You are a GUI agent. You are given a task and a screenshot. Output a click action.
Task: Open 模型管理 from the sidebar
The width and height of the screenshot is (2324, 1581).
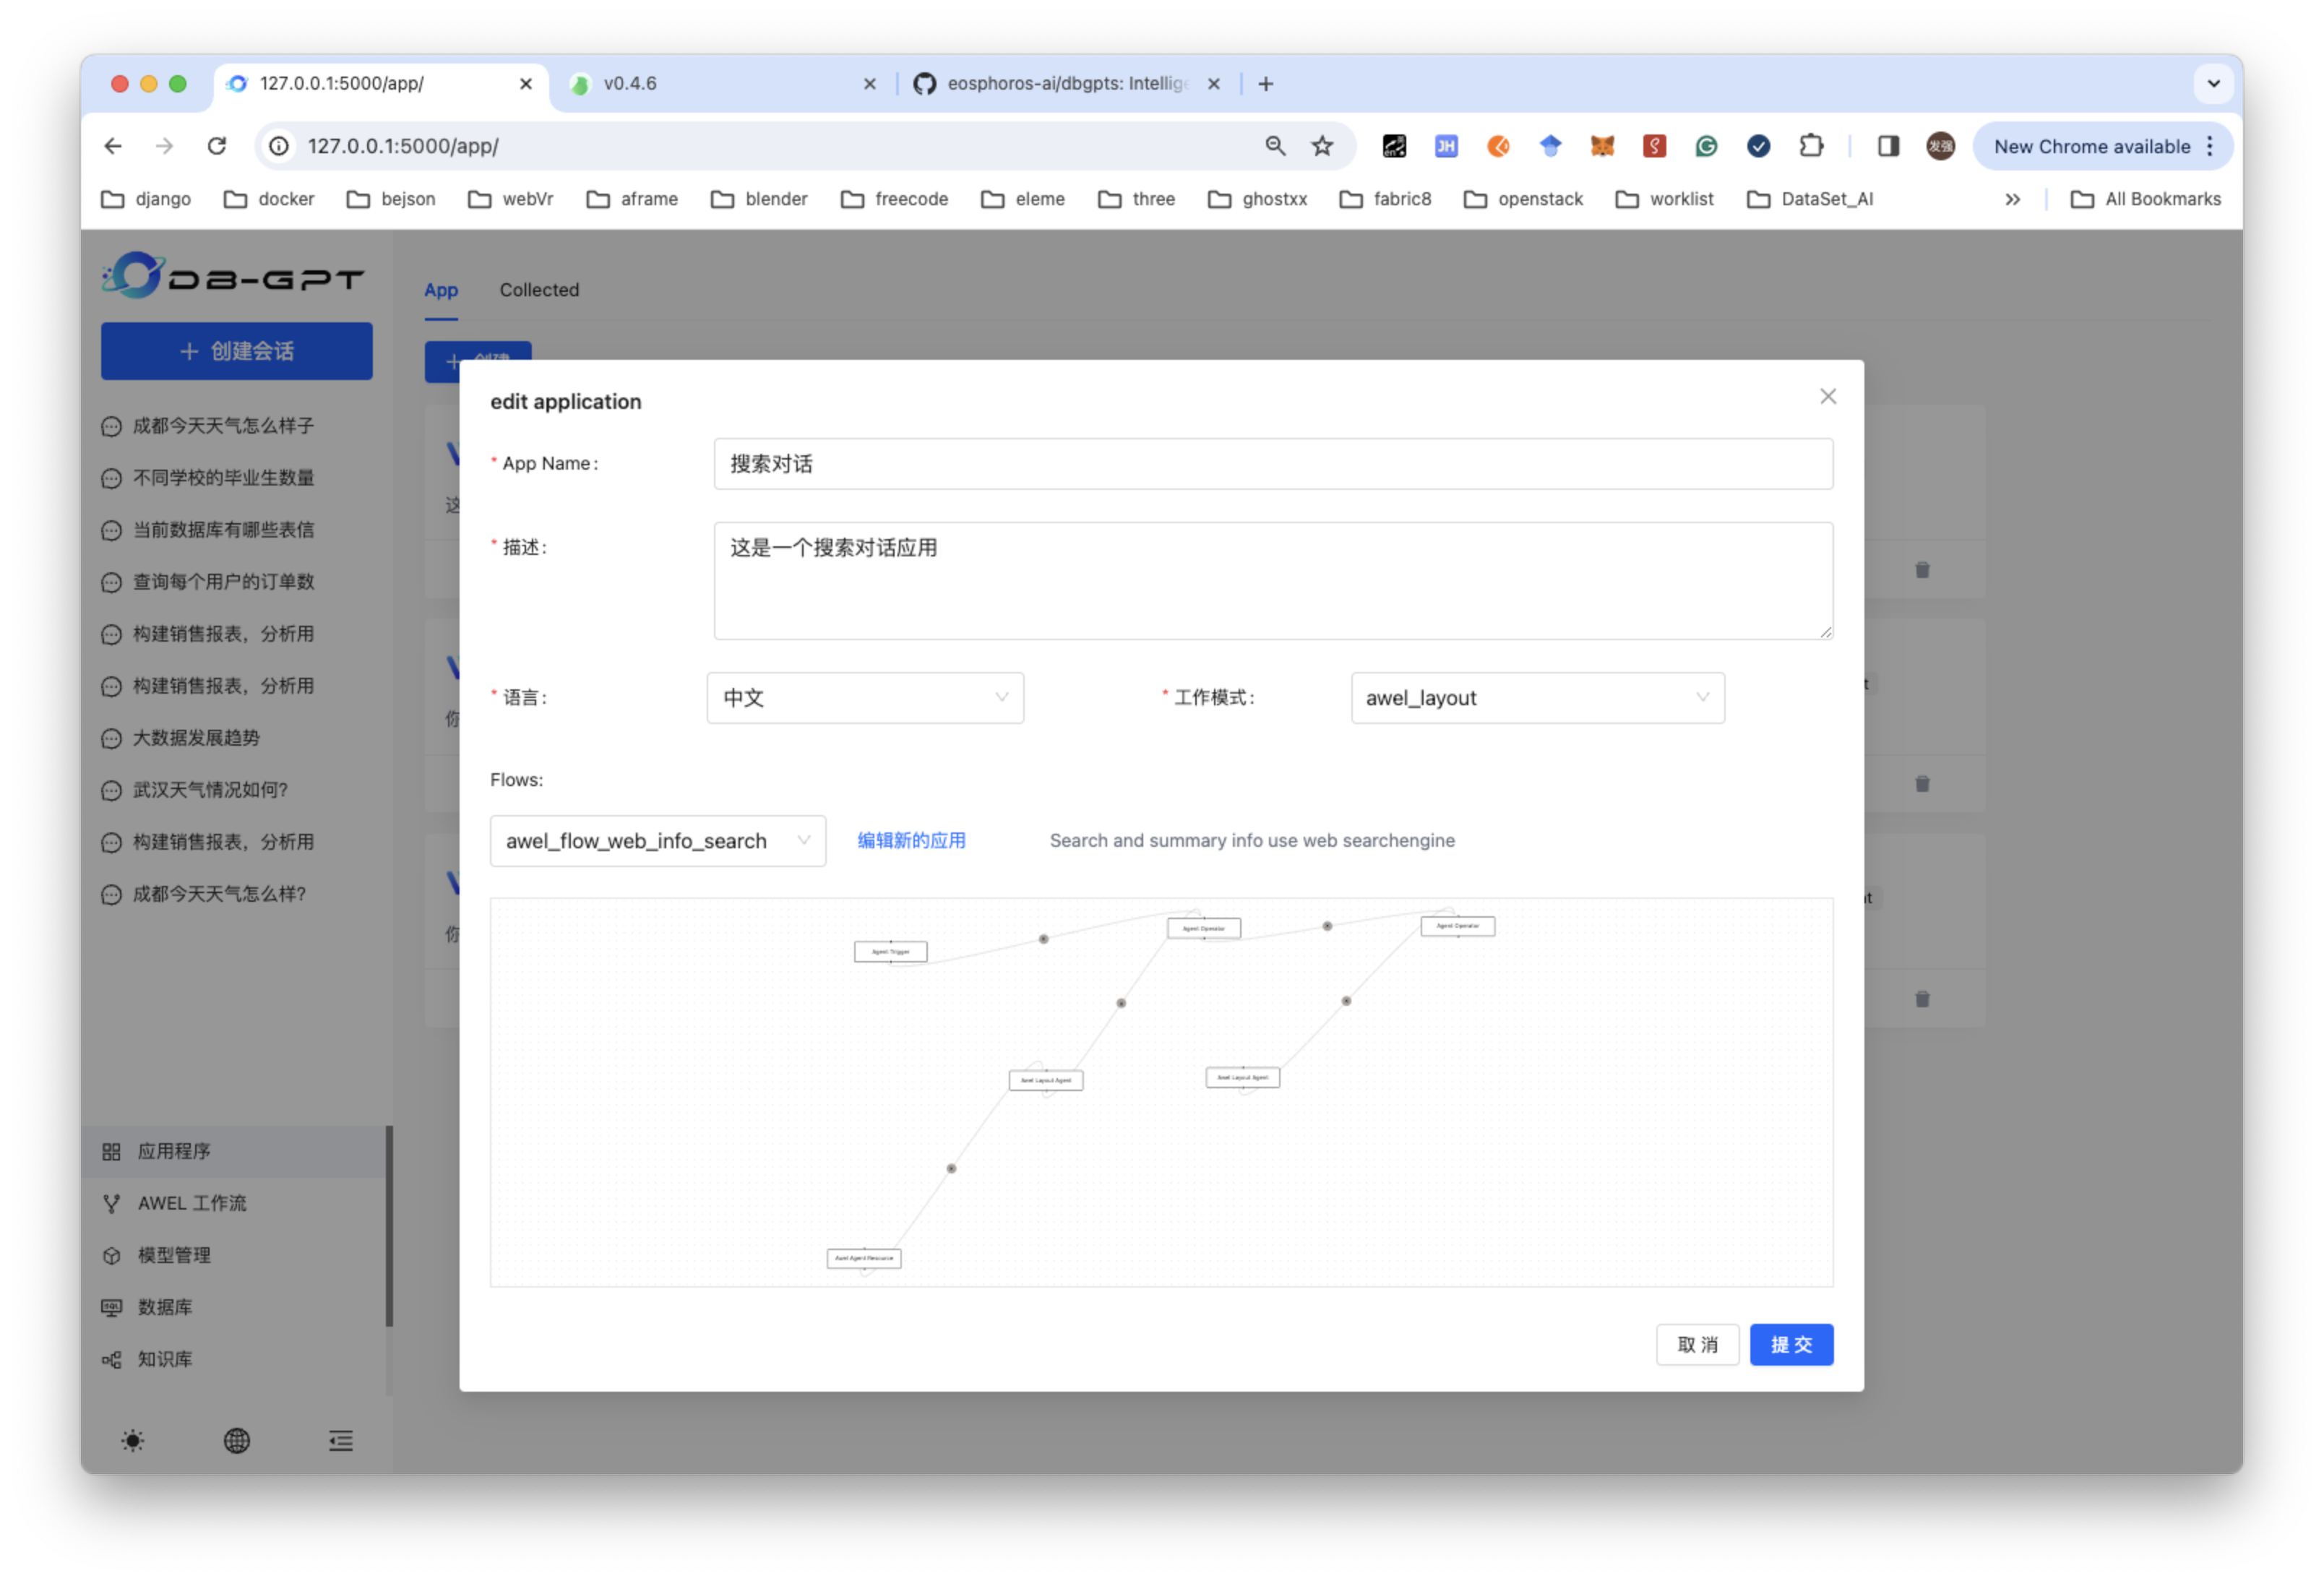tap(174, 1255)
